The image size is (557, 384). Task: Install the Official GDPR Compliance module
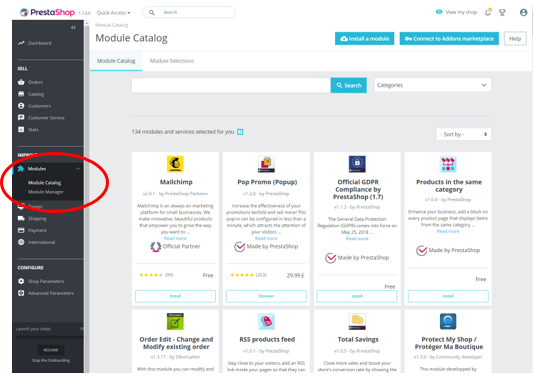357,296
